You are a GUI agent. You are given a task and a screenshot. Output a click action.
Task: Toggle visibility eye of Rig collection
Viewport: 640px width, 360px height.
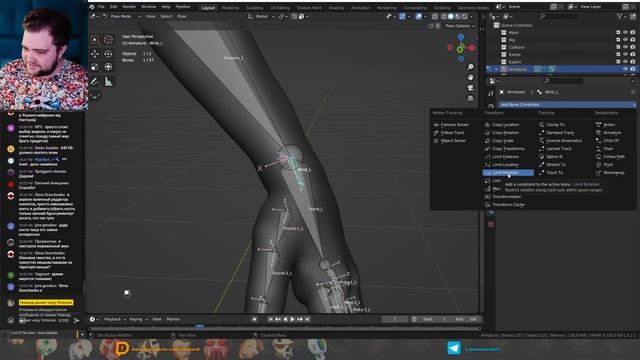point(625,40)
